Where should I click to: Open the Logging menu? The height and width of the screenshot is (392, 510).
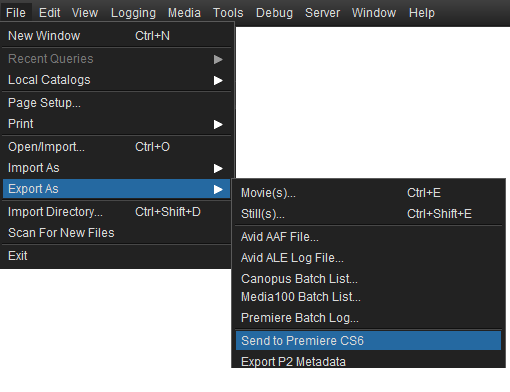(x=133, y=13)
